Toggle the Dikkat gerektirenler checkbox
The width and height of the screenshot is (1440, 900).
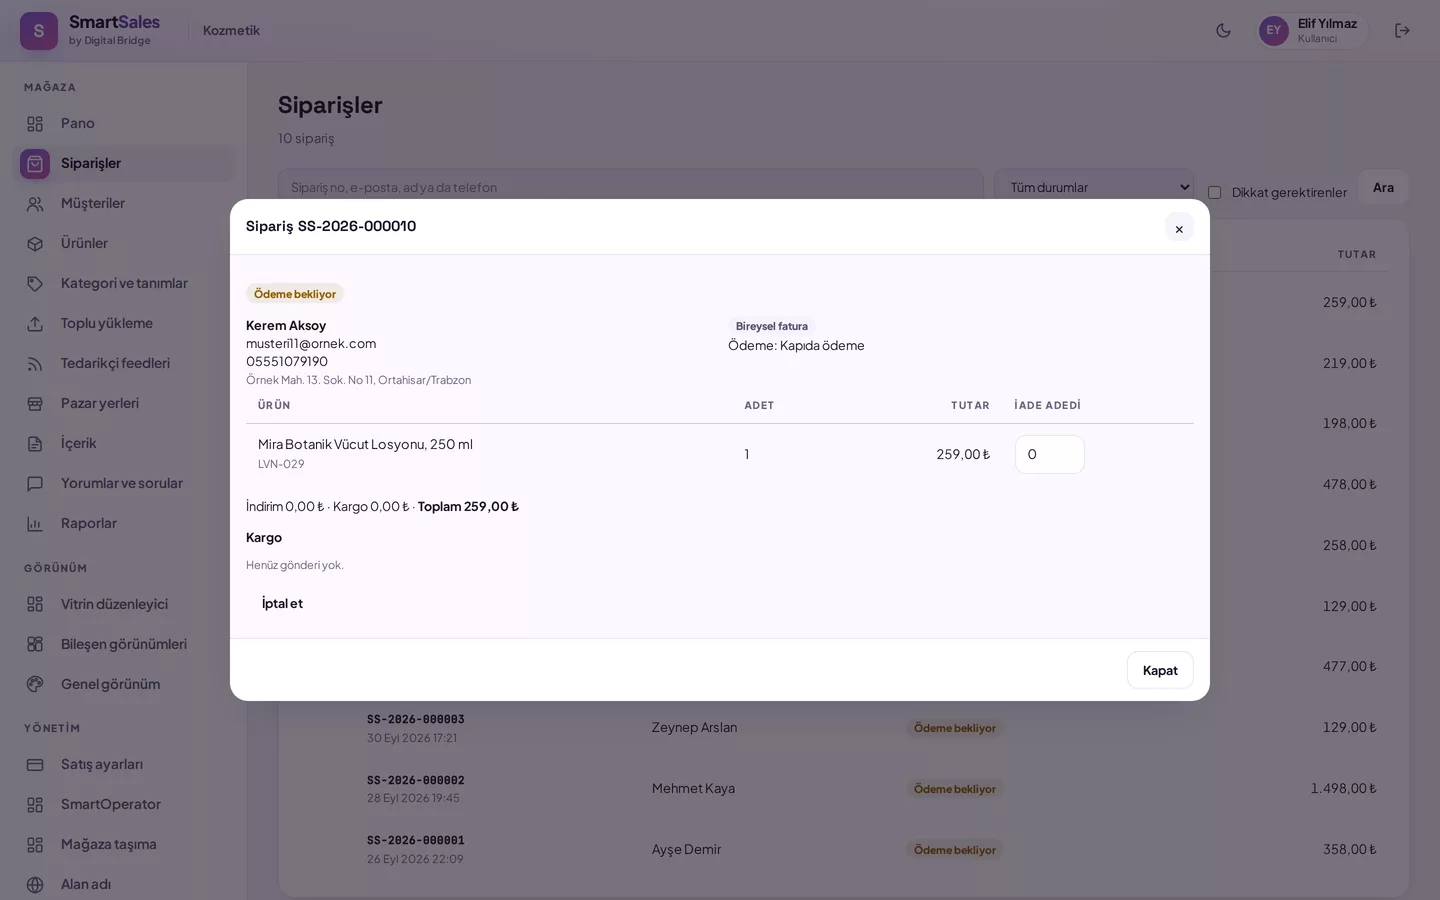[x=1214, y=192]
